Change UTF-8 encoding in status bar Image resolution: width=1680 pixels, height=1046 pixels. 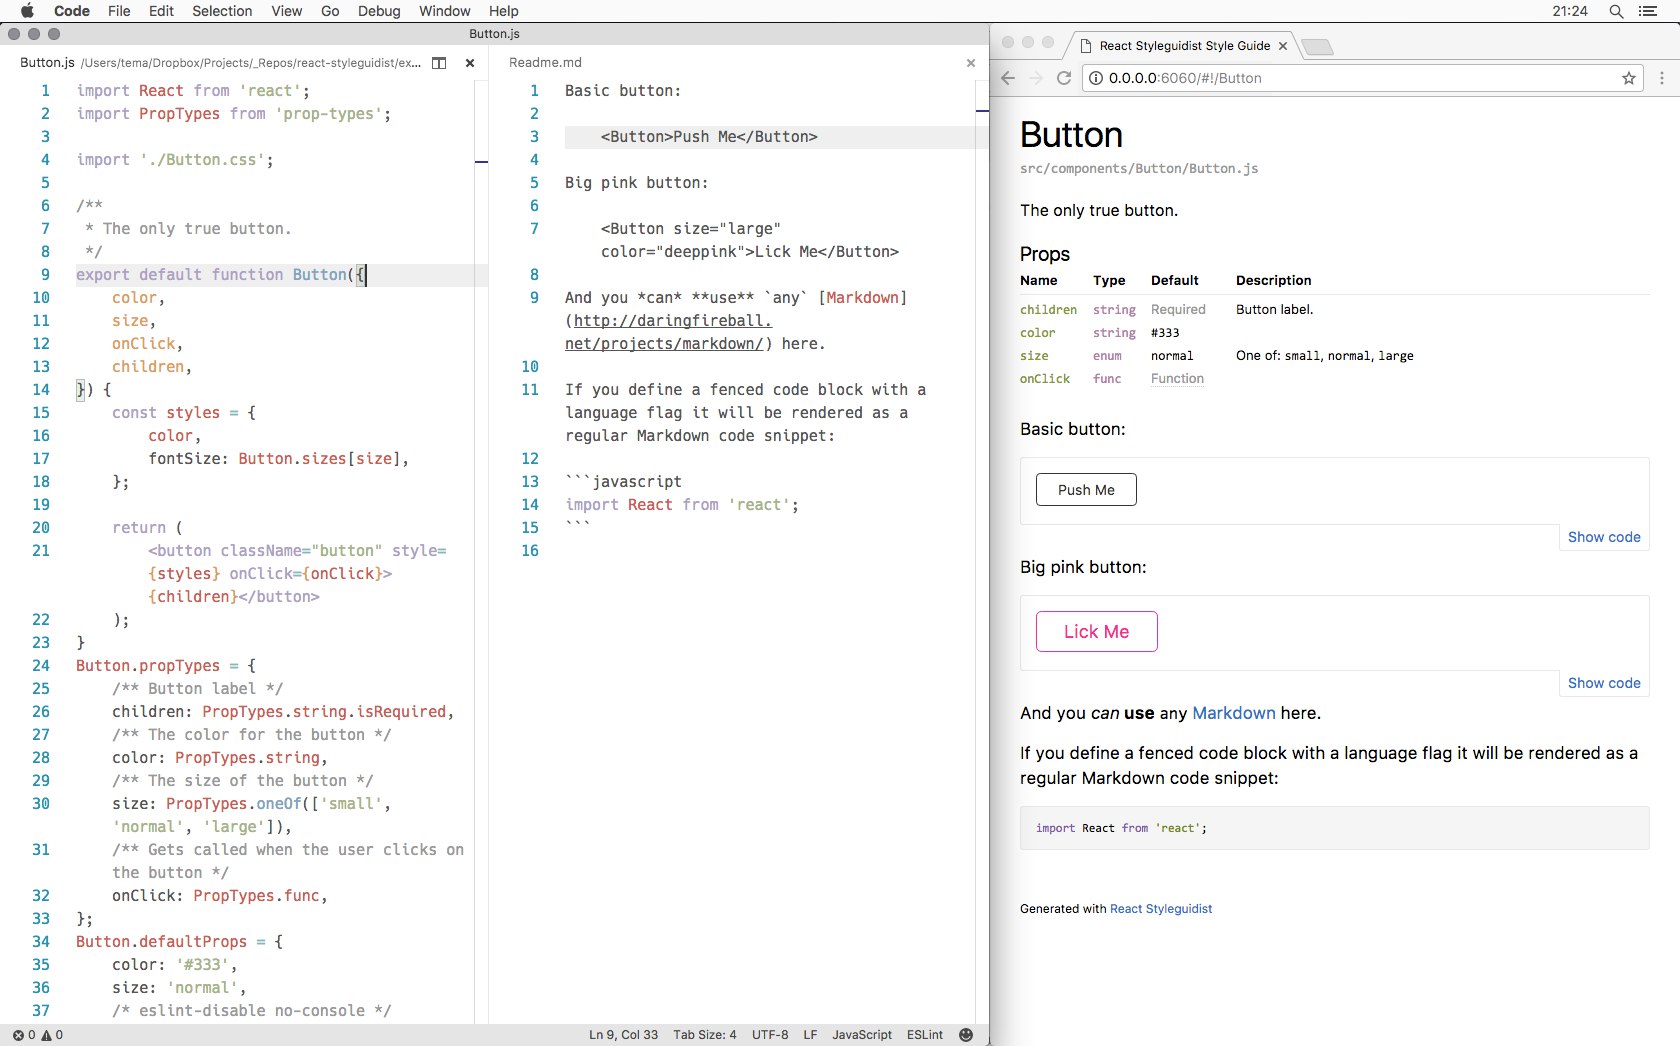coord(770,1035)
